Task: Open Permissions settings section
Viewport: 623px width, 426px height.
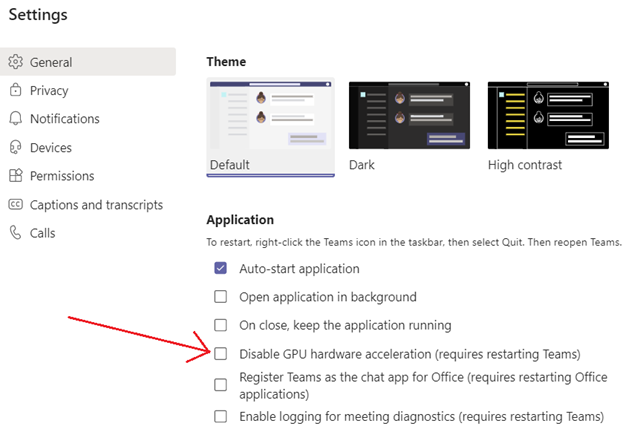Action: 88,176
